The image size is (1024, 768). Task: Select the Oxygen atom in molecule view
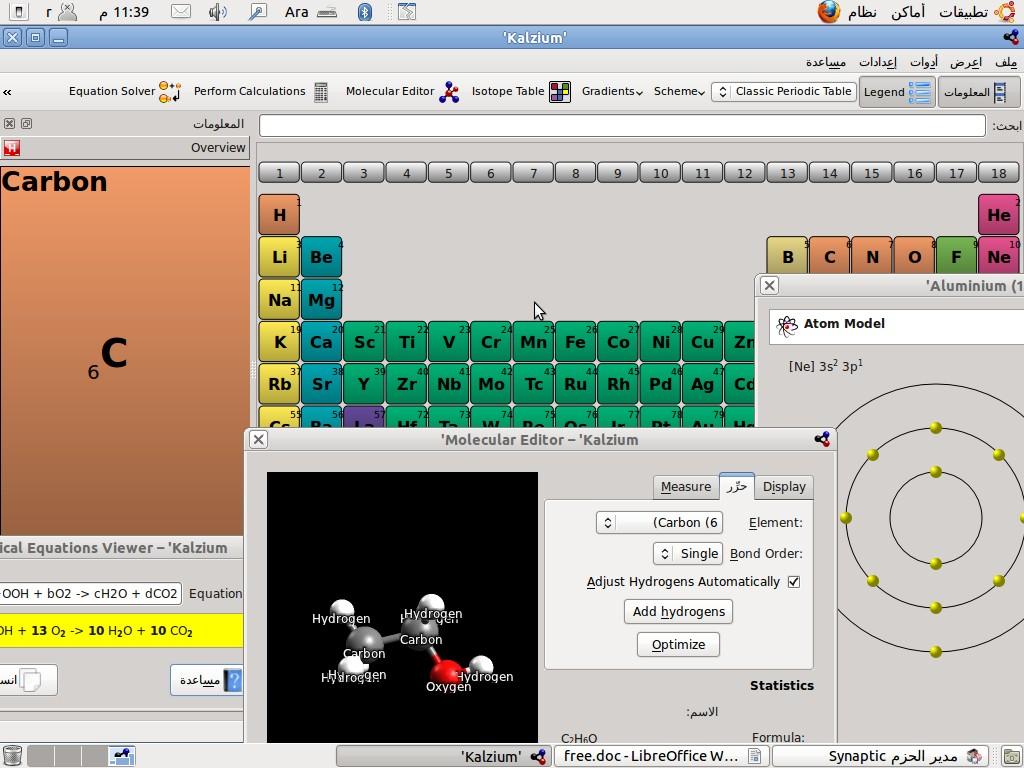pyautogui.click(x=446, y=672)
